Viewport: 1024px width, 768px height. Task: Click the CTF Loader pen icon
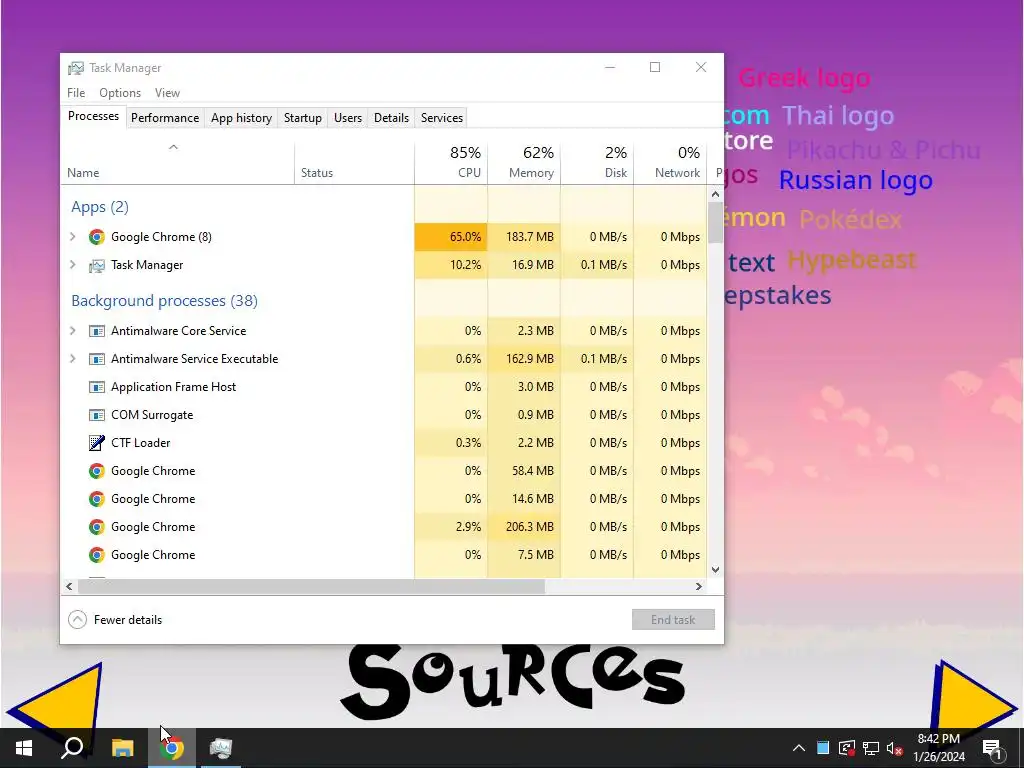click(97, 443)
